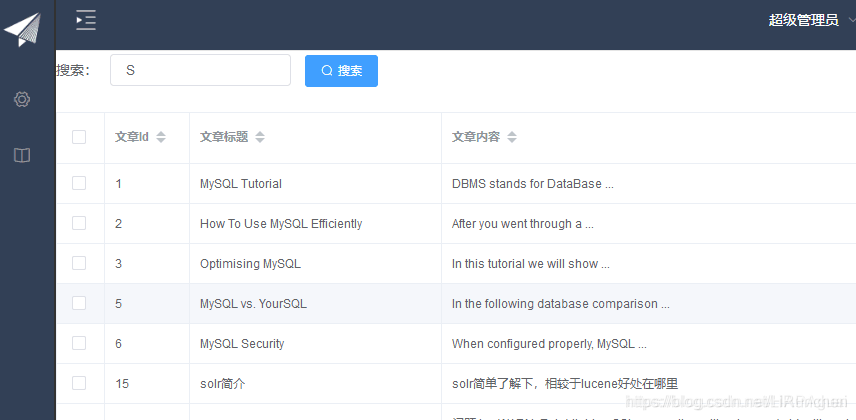Click the 搜索 search button
Image resolution: width=856 pixels, height=420 pixels.
click(341, 70)
